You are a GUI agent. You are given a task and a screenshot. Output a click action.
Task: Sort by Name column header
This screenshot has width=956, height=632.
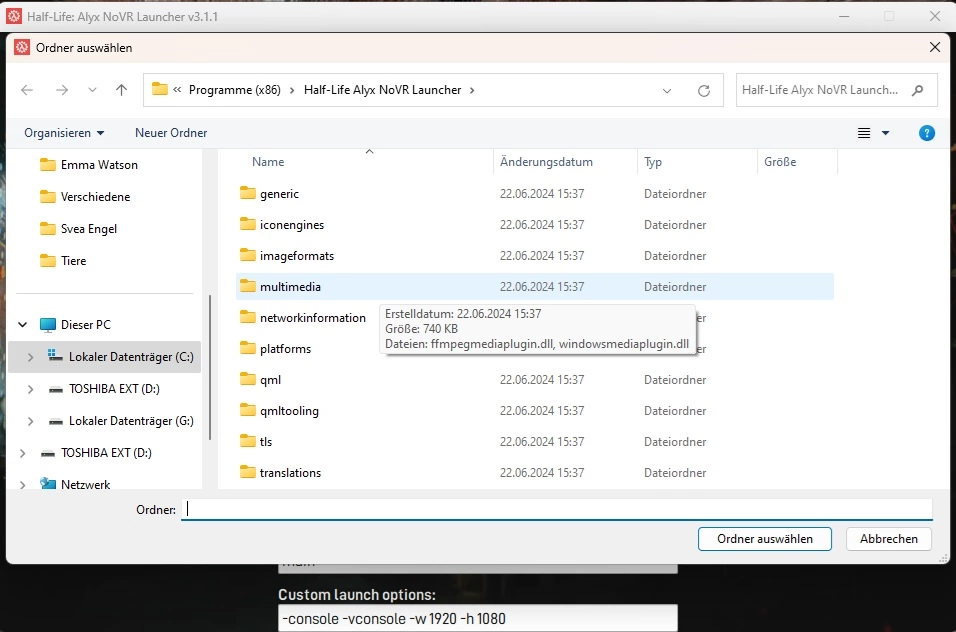[268, 162]
